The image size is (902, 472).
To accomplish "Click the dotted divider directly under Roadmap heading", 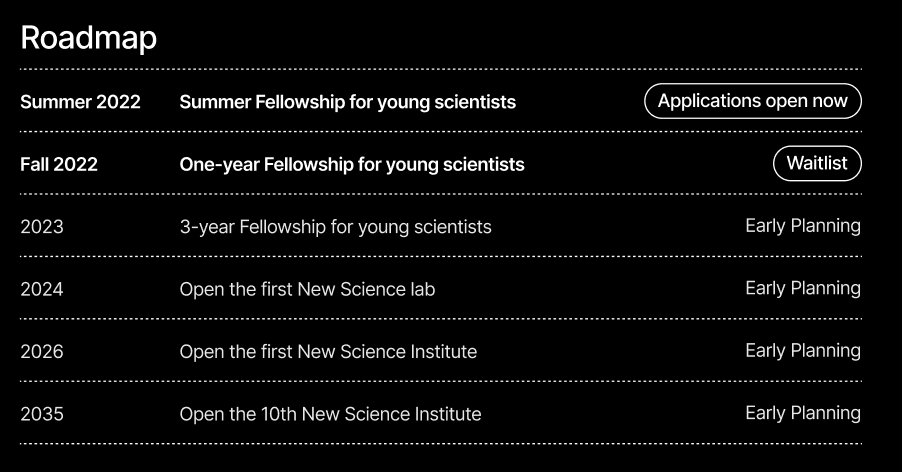I will tap(440, 70).
